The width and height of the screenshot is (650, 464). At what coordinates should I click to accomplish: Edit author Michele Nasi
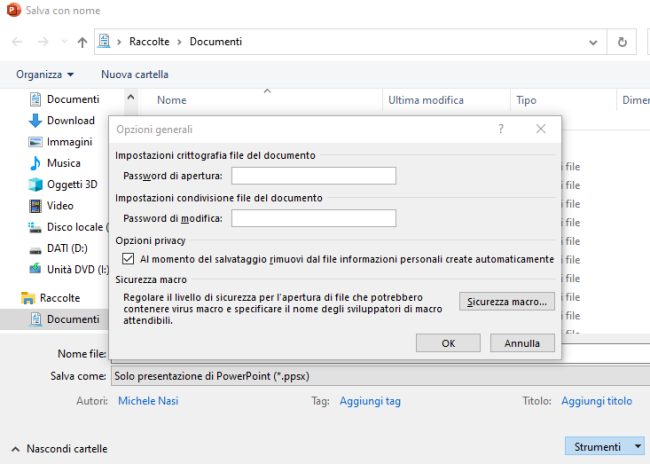pos(148,401)
